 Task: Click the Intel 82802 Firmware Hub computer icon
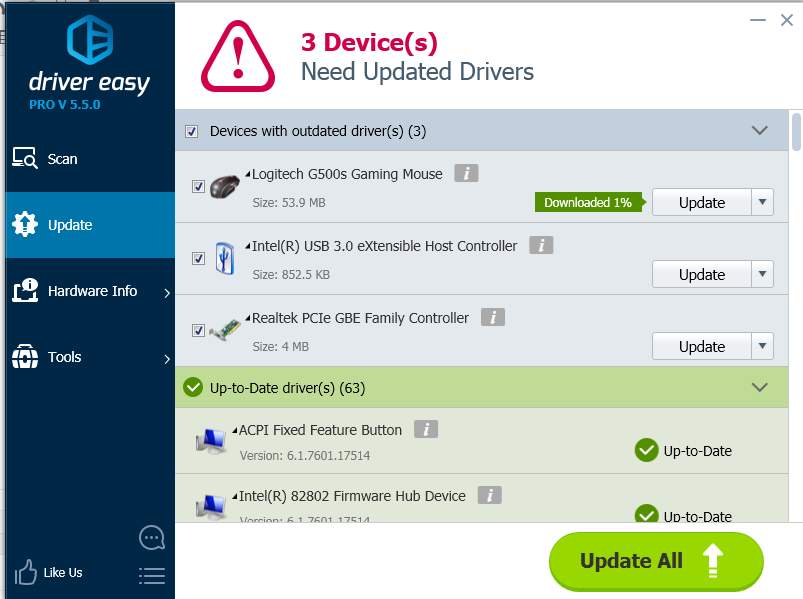(211, 507)
